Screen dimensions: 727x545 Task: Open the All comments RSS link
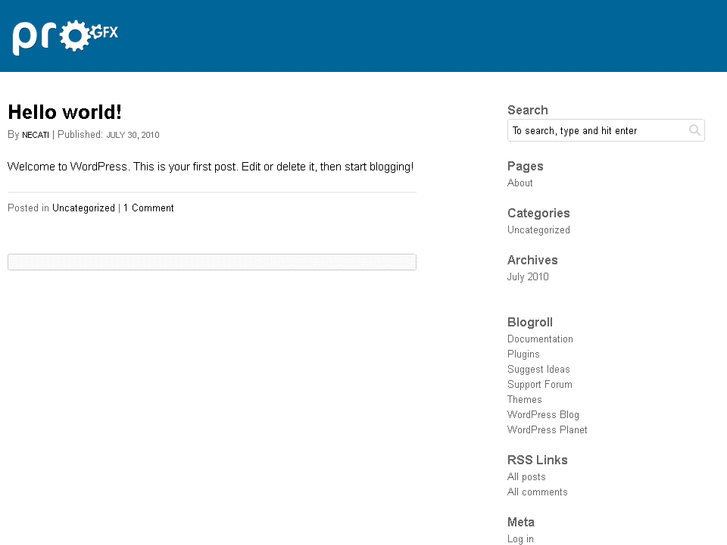(x=537, y=492)
